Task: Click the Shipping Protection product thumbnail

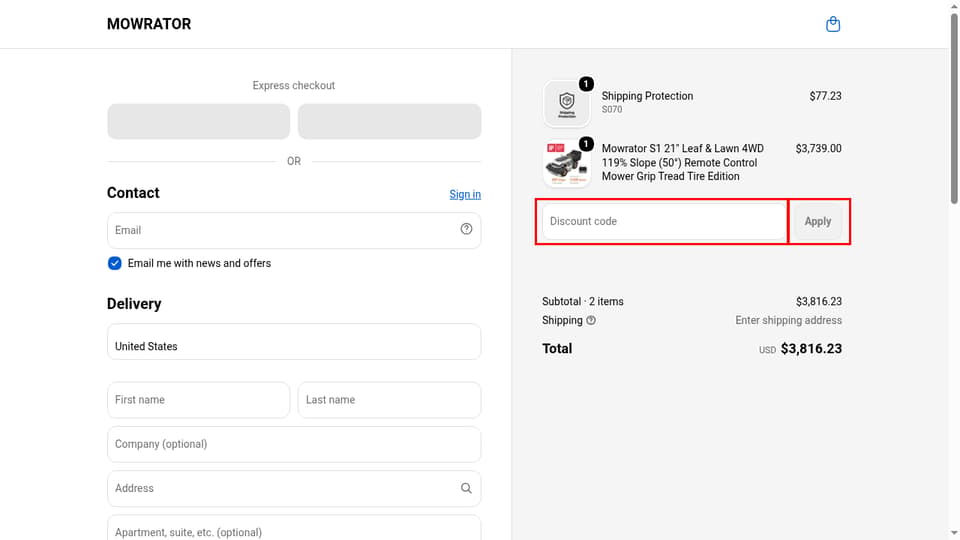Action: [x=567, y=103]
